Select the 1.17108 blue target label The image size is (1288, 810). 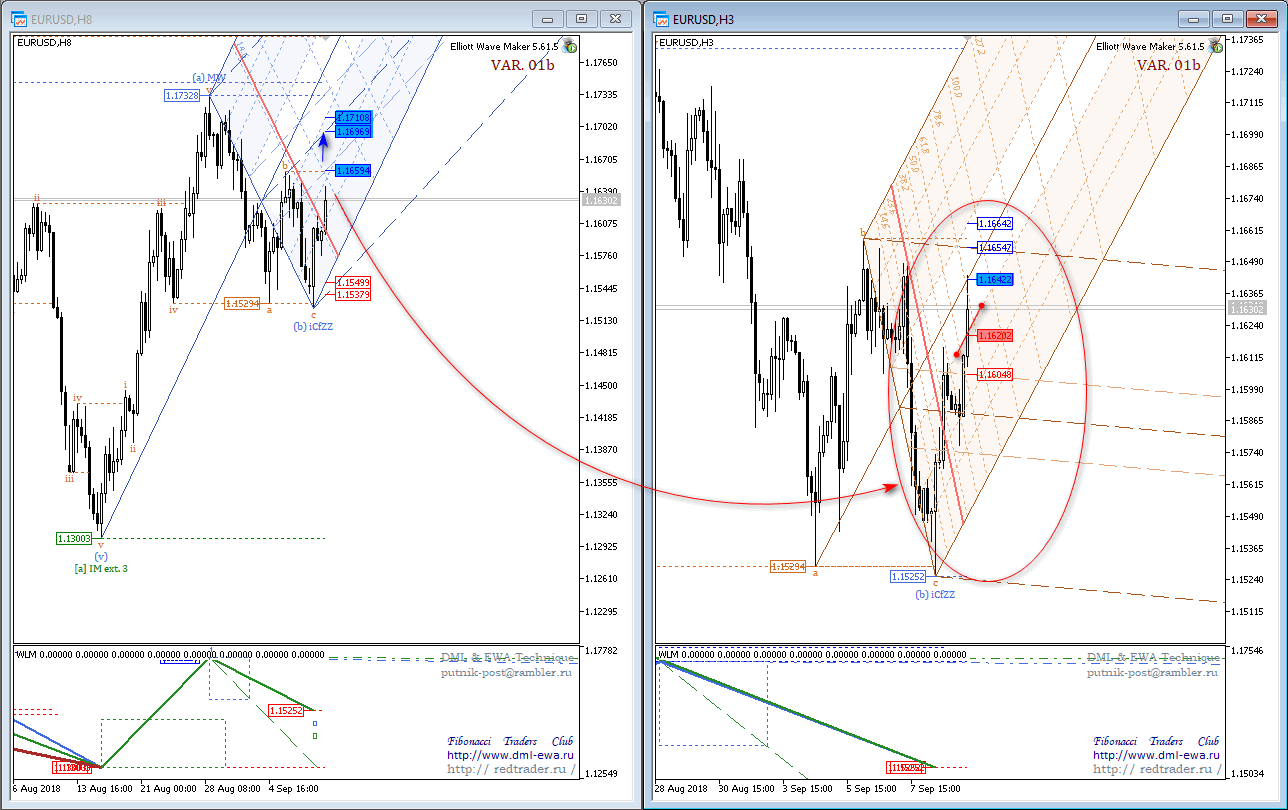click(x=354, y=117)
